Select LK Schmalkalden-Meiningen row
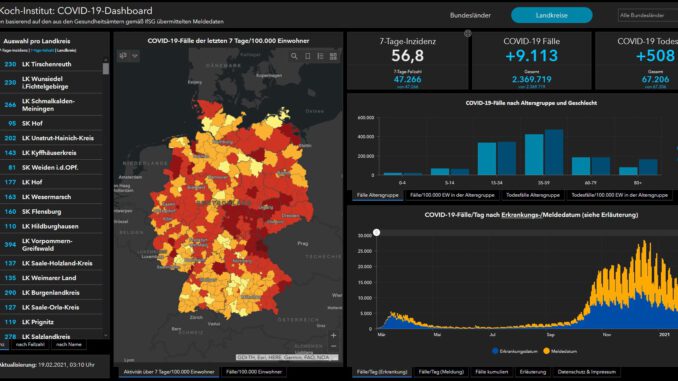 pyautogui.click(x=51, y=105)
